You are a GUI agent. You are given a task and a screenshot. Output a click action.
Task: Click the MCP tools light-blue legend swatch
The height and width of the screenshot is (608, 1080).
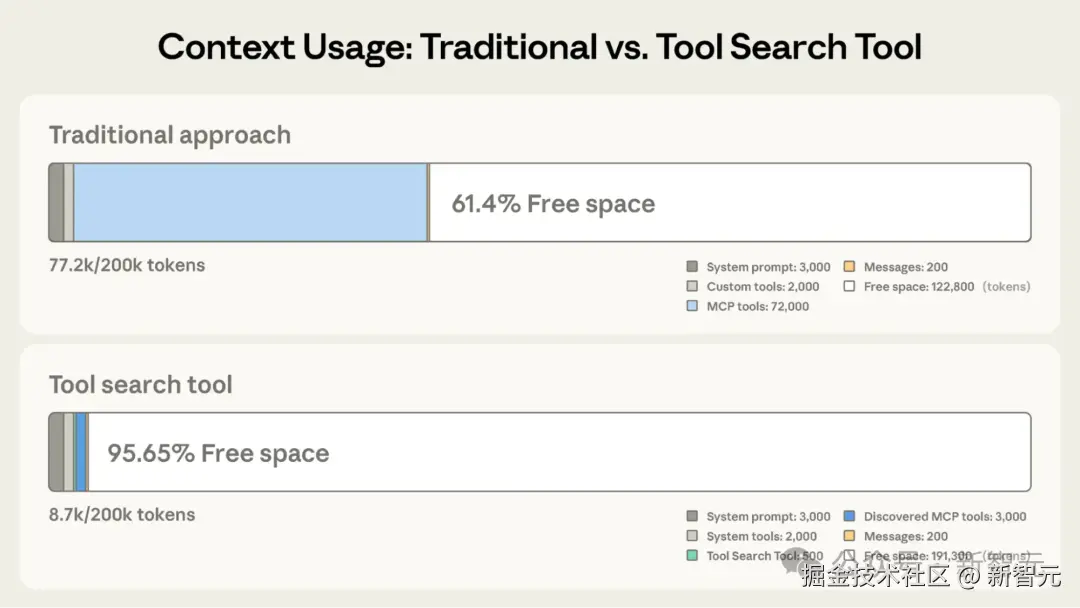point(692,306)
